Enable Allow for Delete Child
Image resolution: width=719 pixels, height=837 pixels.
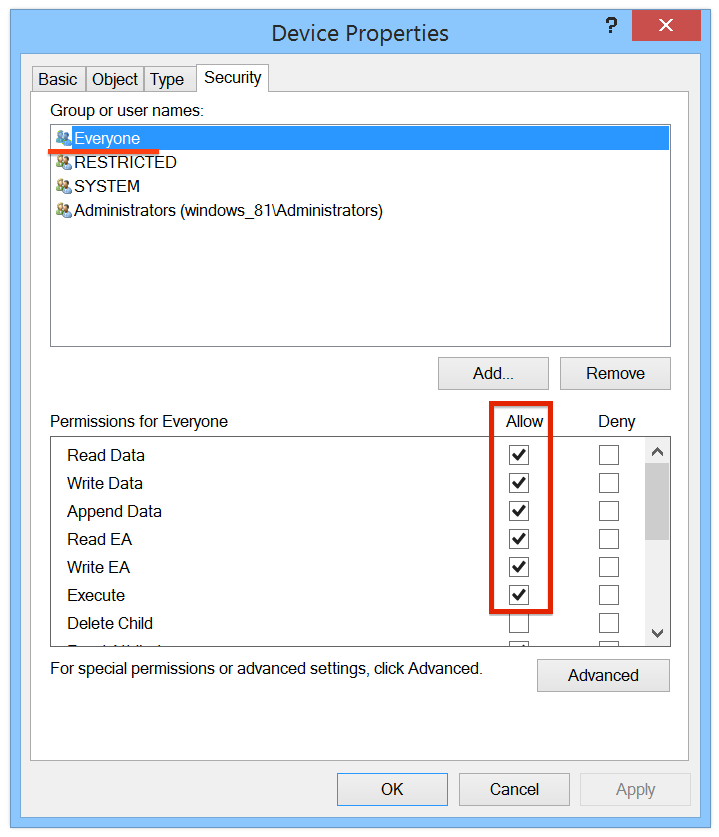pos(518,623)
